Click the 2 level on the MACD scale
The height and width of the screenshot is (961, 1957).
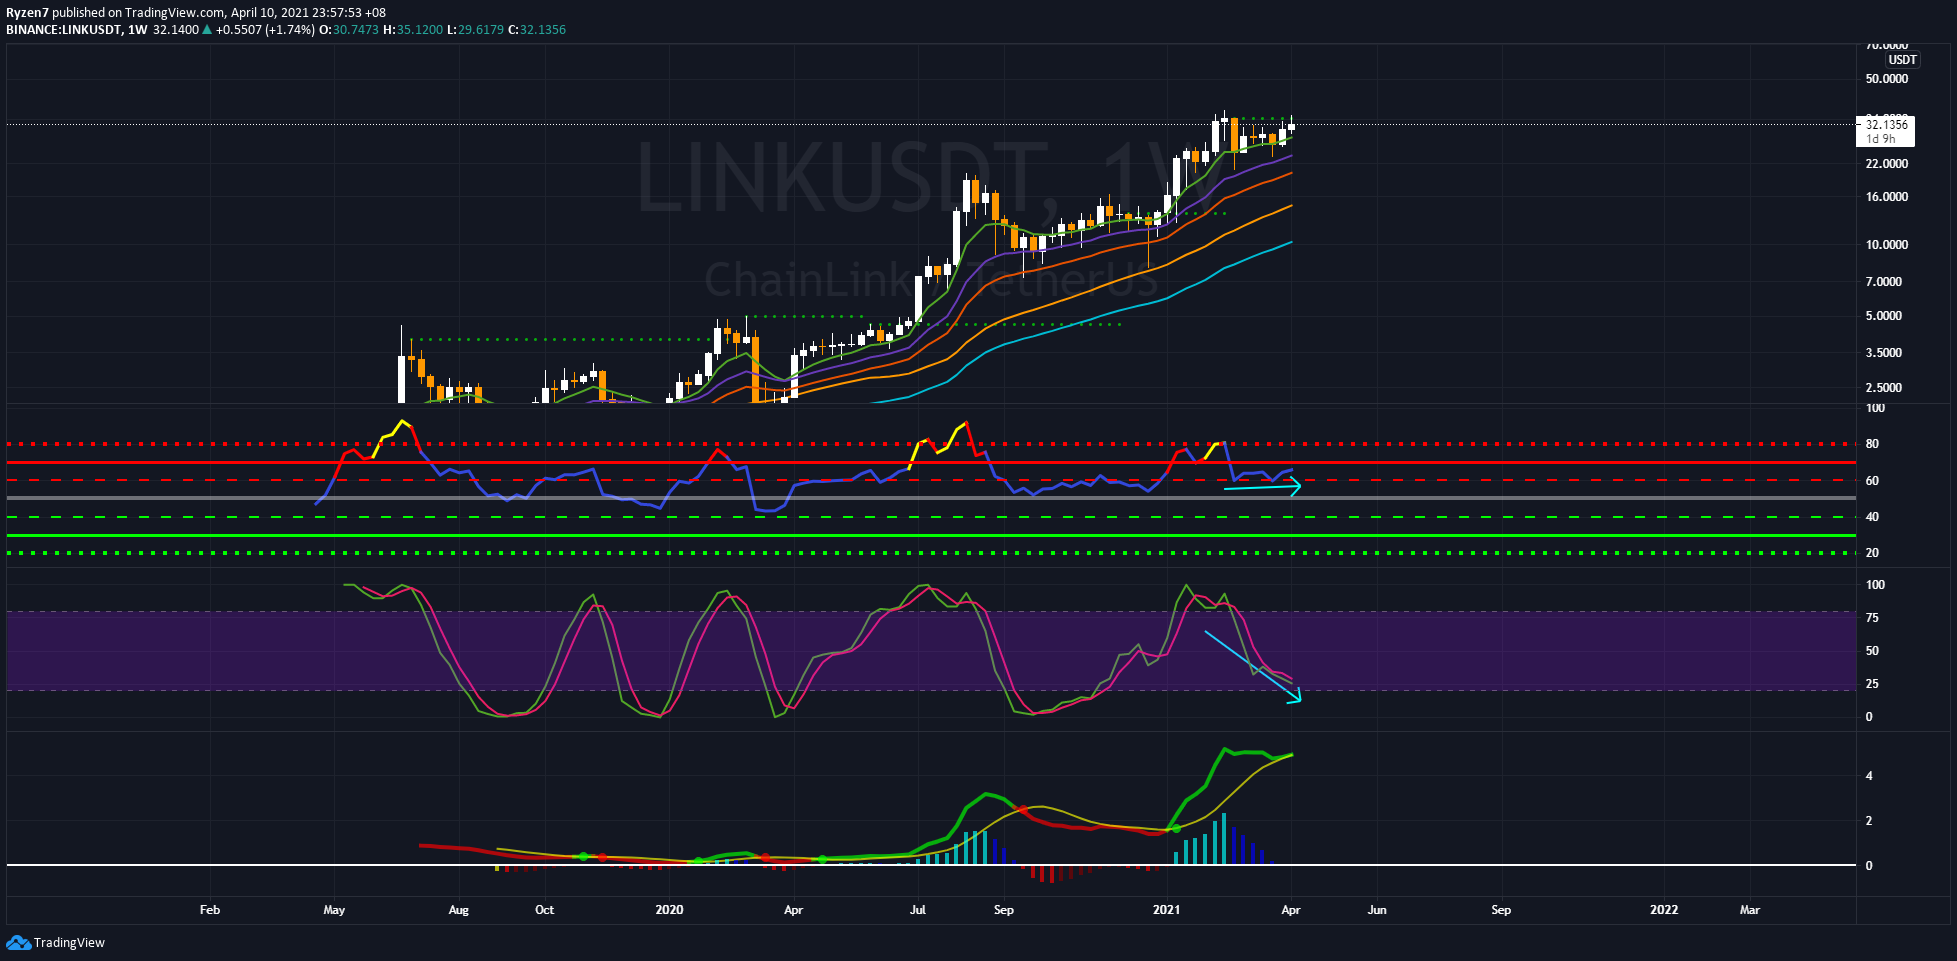click(x=1869, y=821)
